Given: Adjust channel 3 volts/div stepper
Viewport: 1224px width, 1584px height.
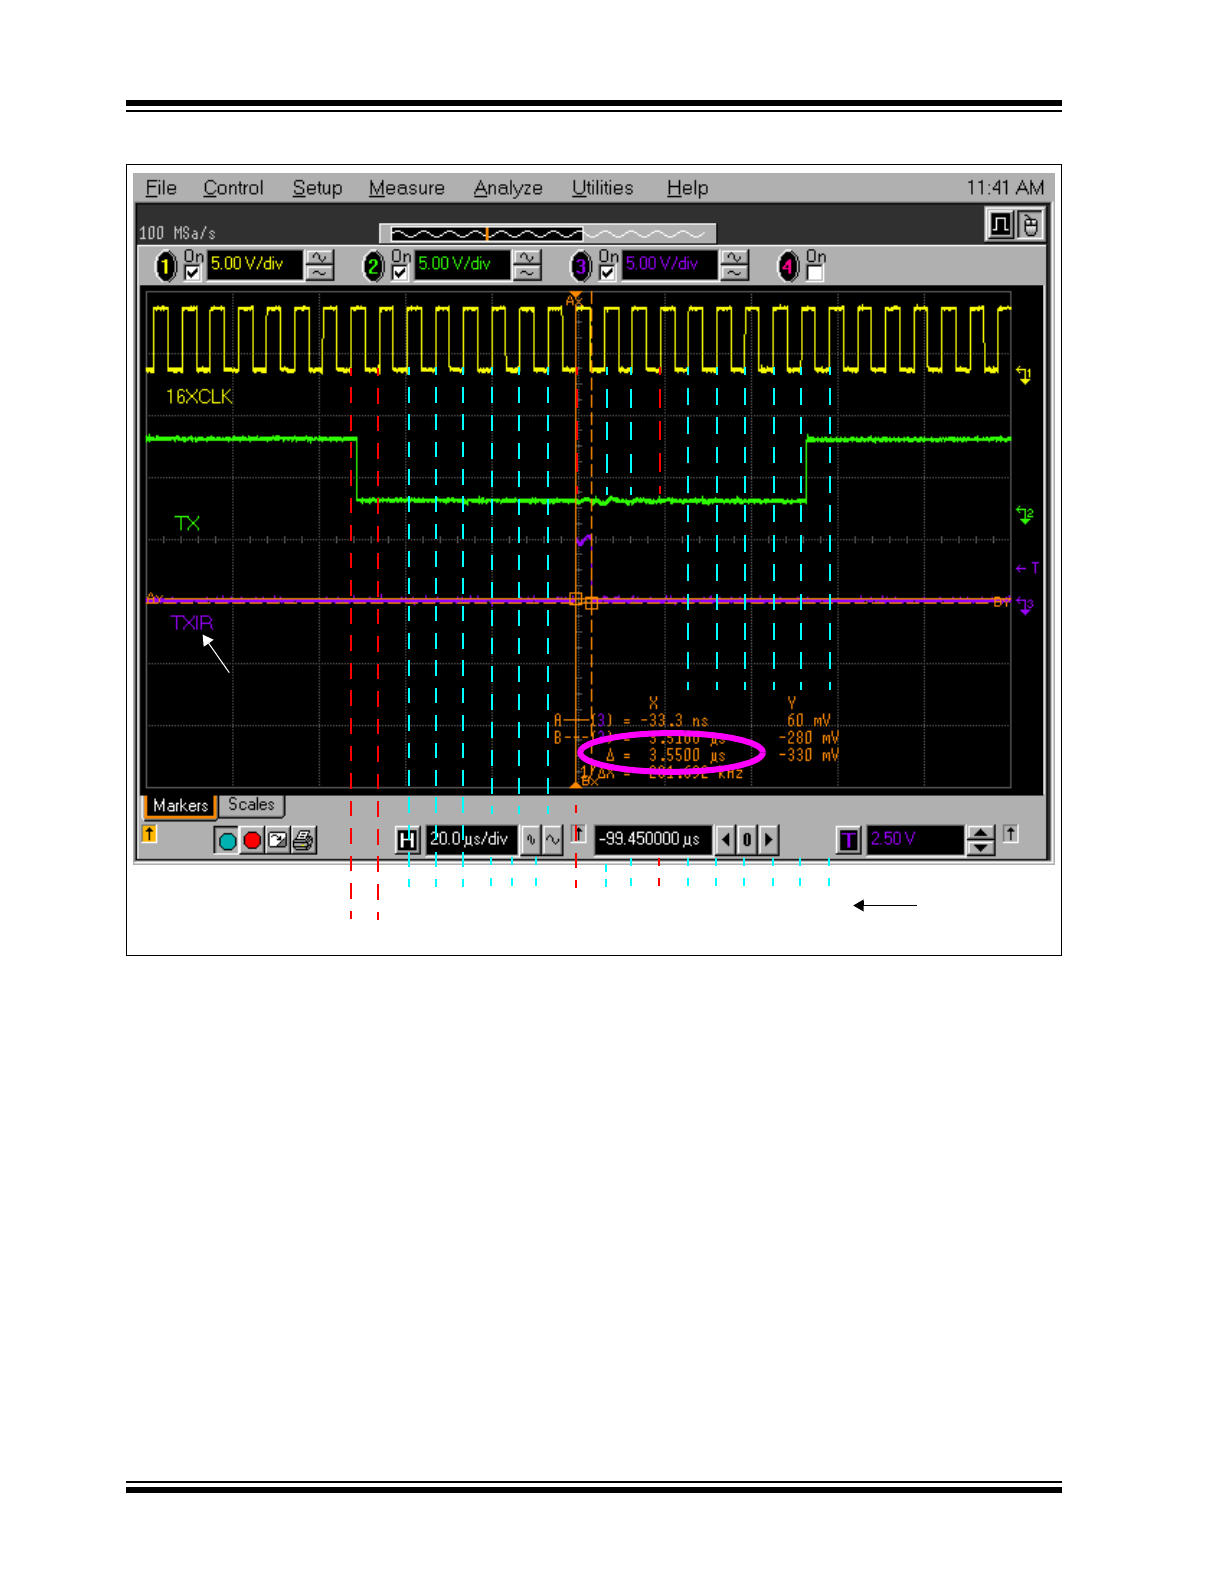Looking at the screenshot, I should 735,265.
